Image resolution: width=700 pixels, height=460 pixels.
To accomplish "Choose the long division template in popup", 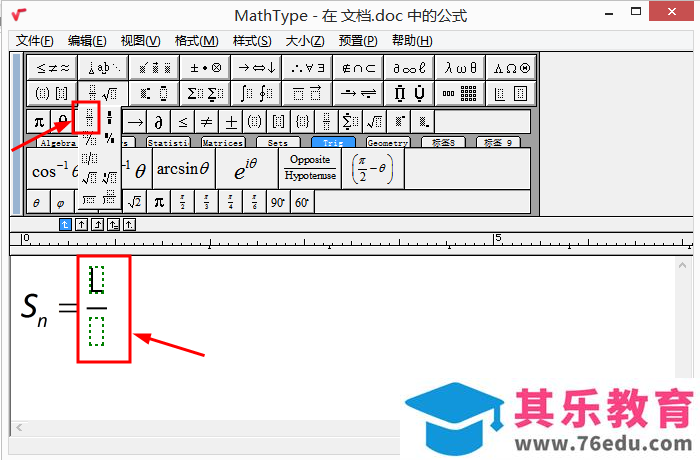I will tap(89, 198).
